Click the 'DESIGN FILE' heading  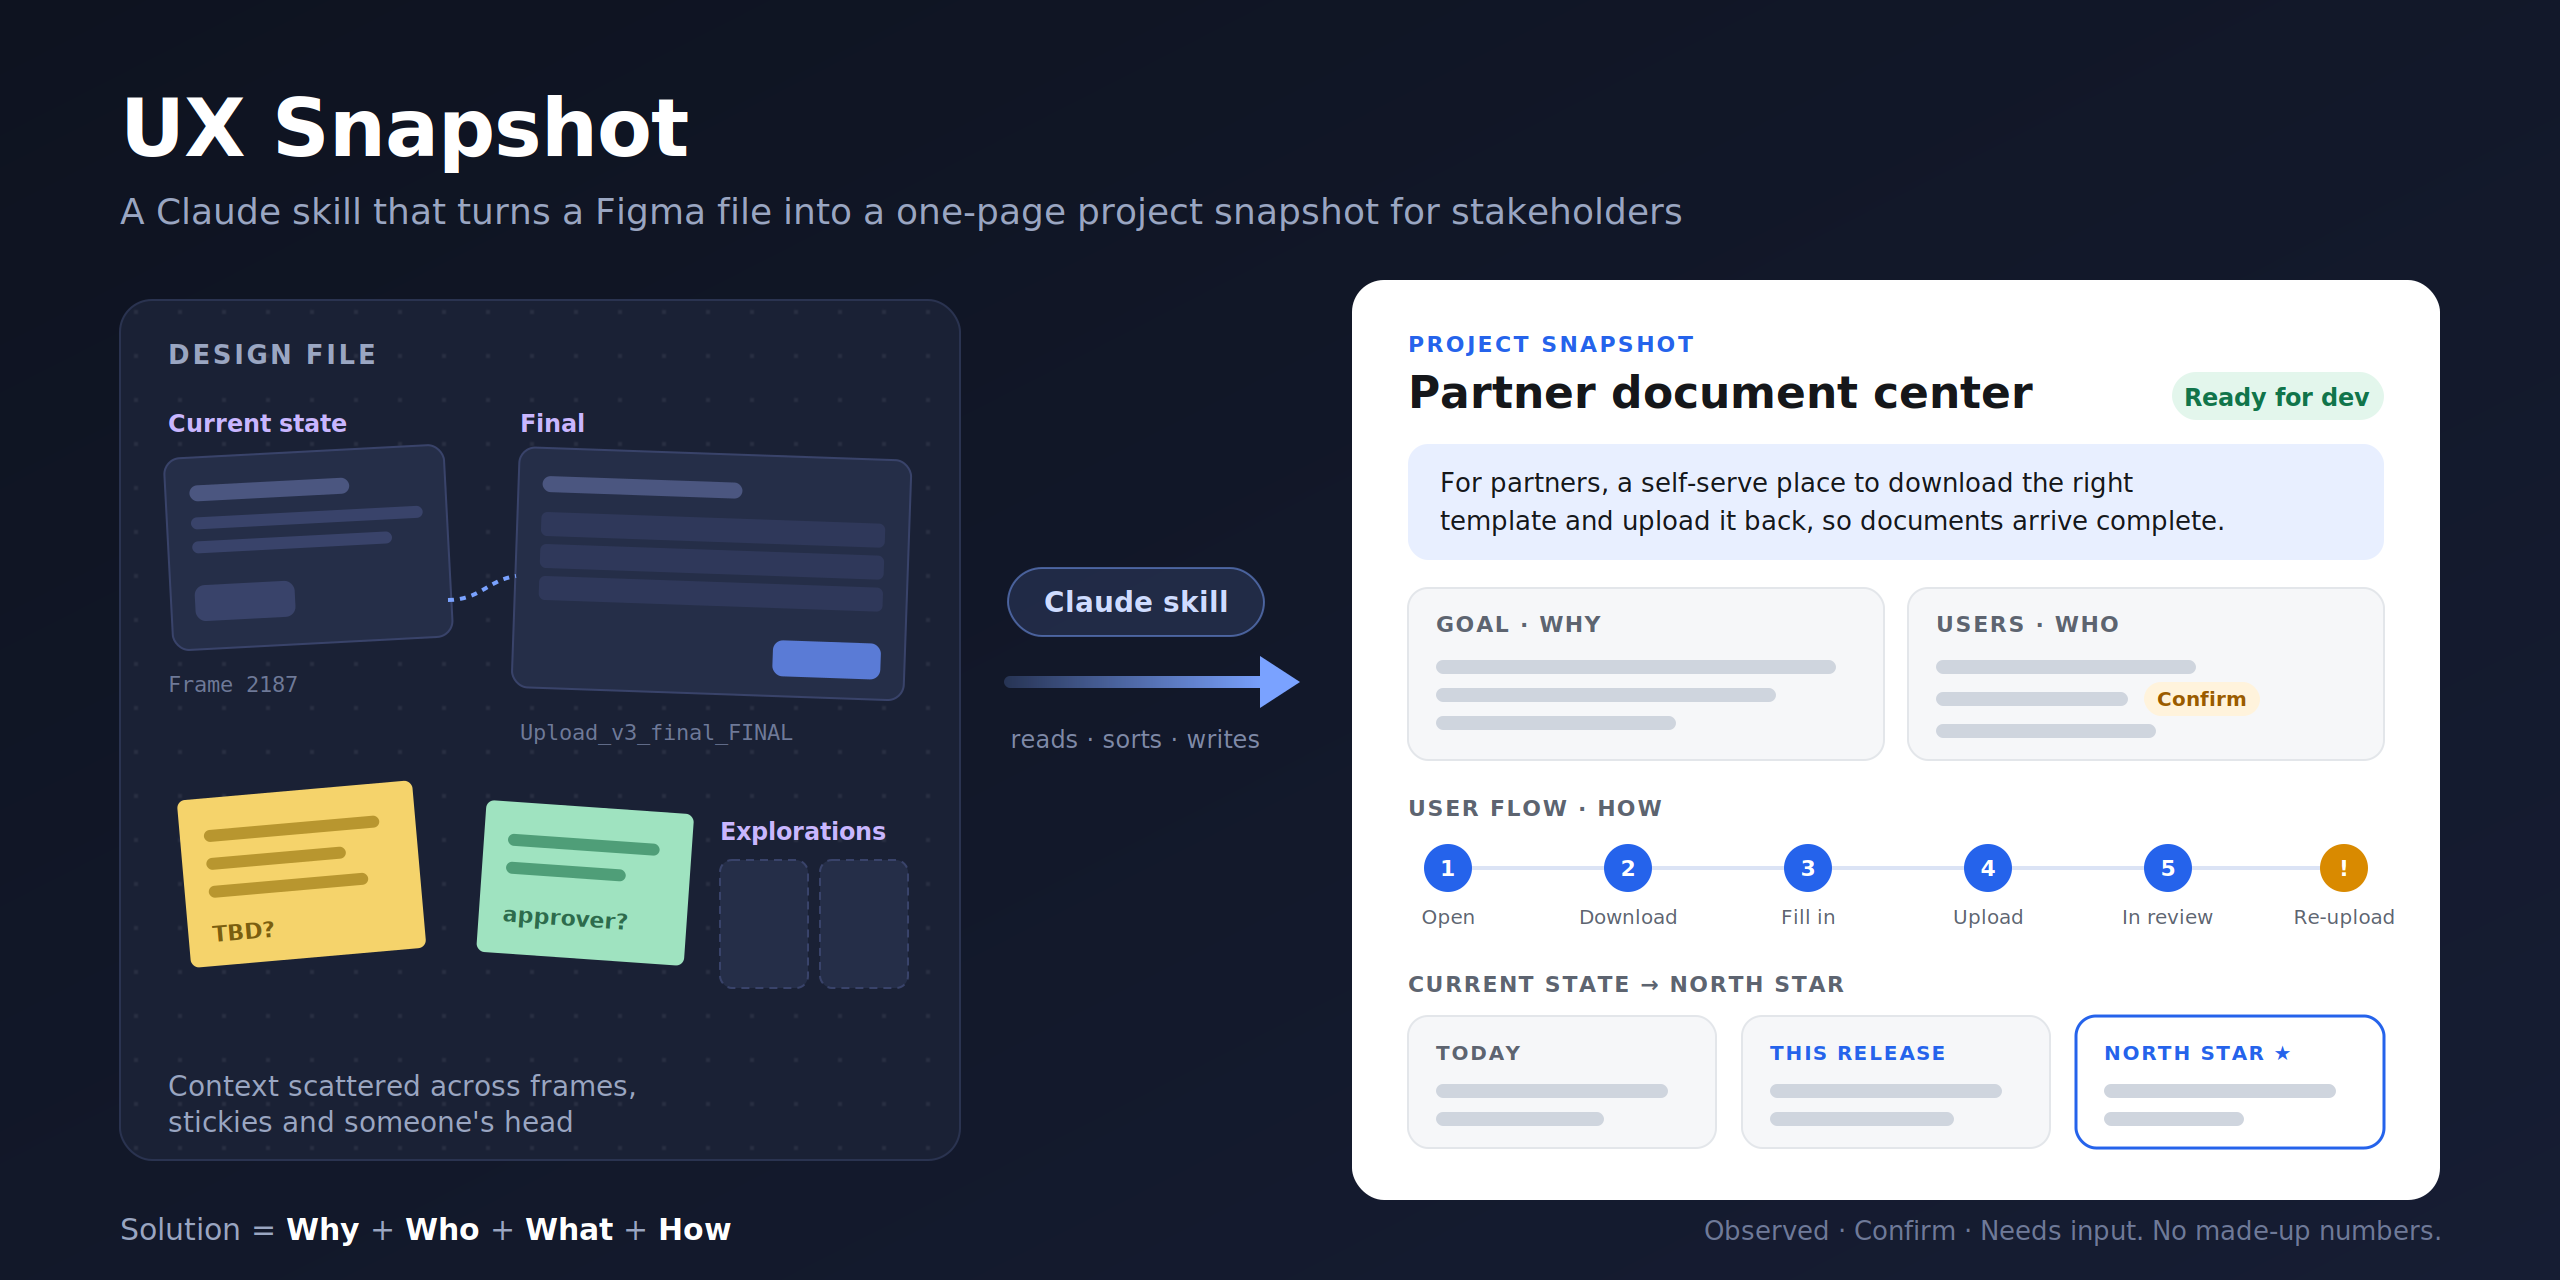[x=272, y=355]
